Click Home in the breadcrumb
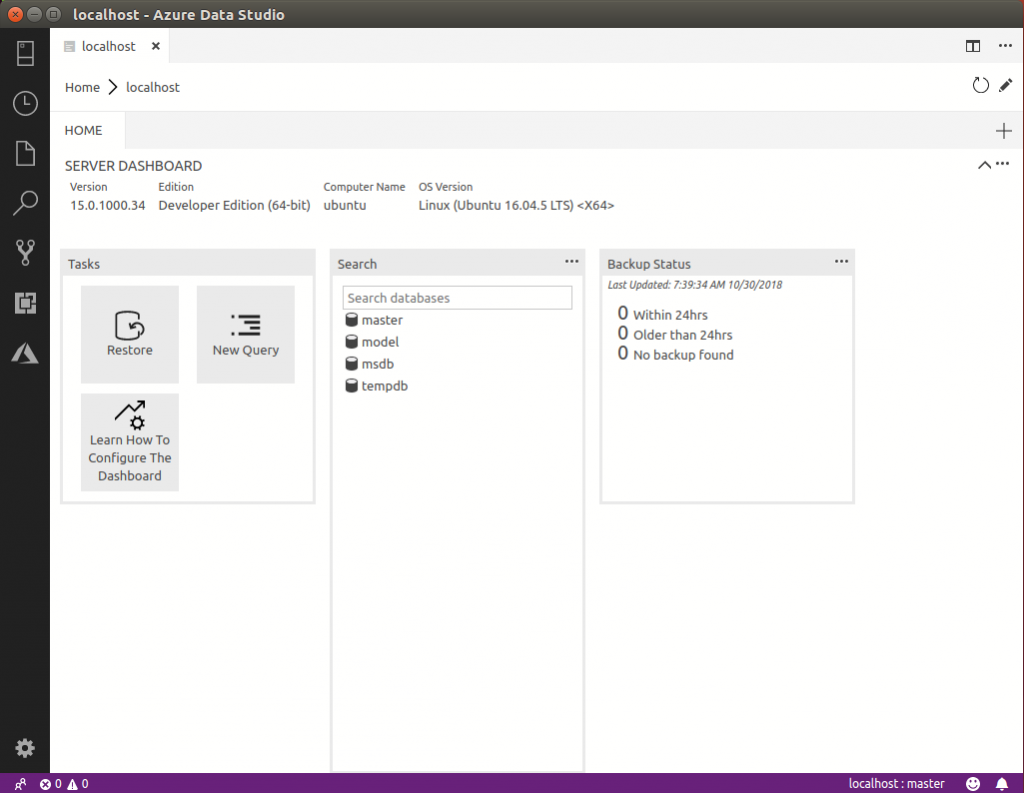This screenshot has height=793, width=1024. 82,88
